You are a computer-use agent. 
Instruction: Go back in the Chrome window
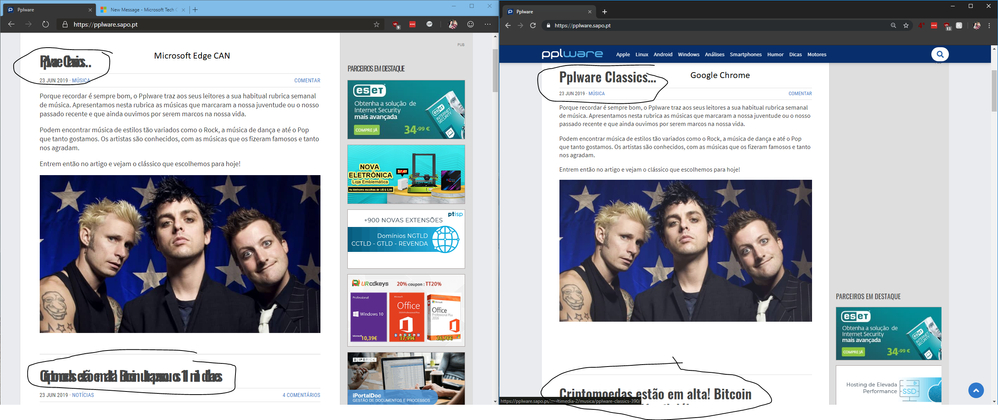click(507, 25)
